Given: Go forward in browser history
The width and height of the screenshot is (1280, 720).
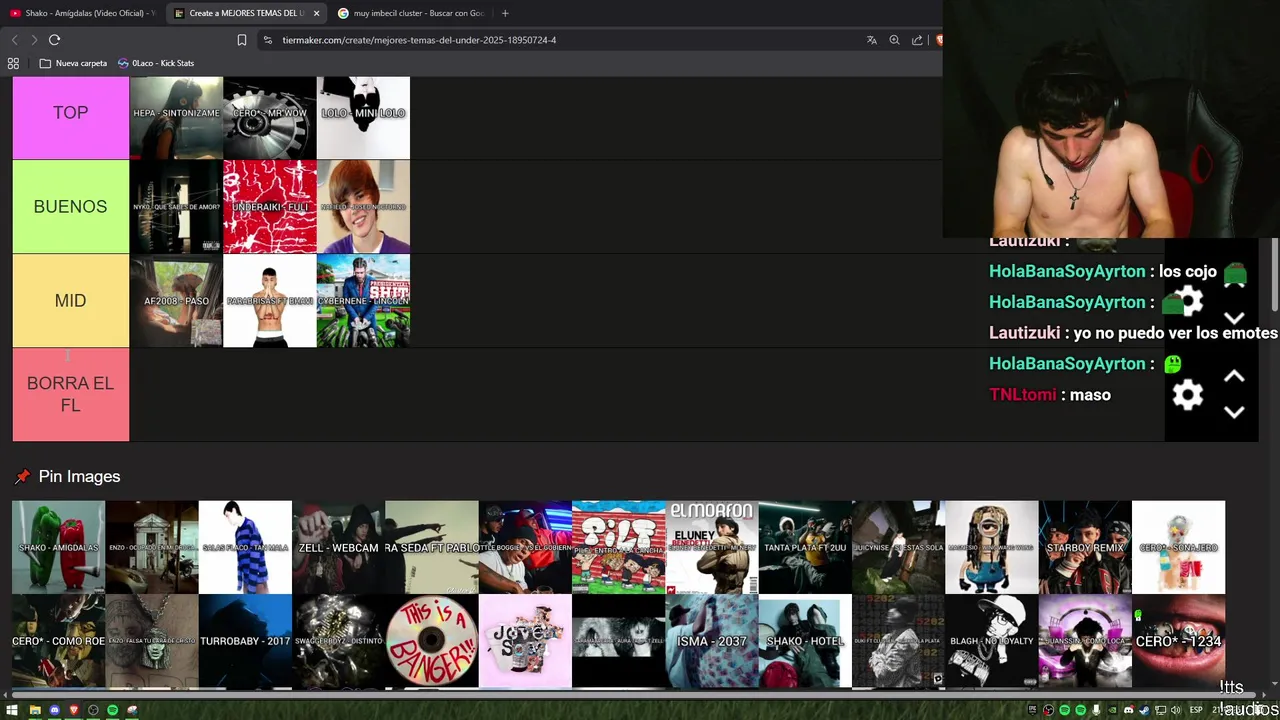Looking at the screenshot, I should pyautogui.click(x=34, y=40).
